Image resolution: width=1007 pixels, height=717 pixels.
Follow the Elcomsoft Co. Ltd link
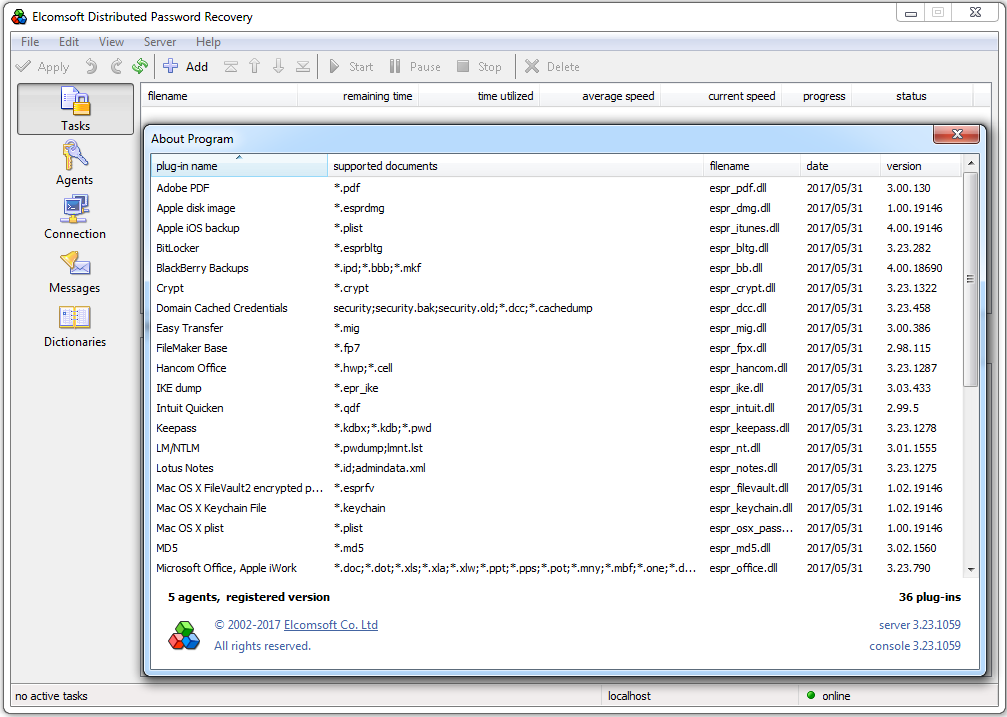click(331, 624)
